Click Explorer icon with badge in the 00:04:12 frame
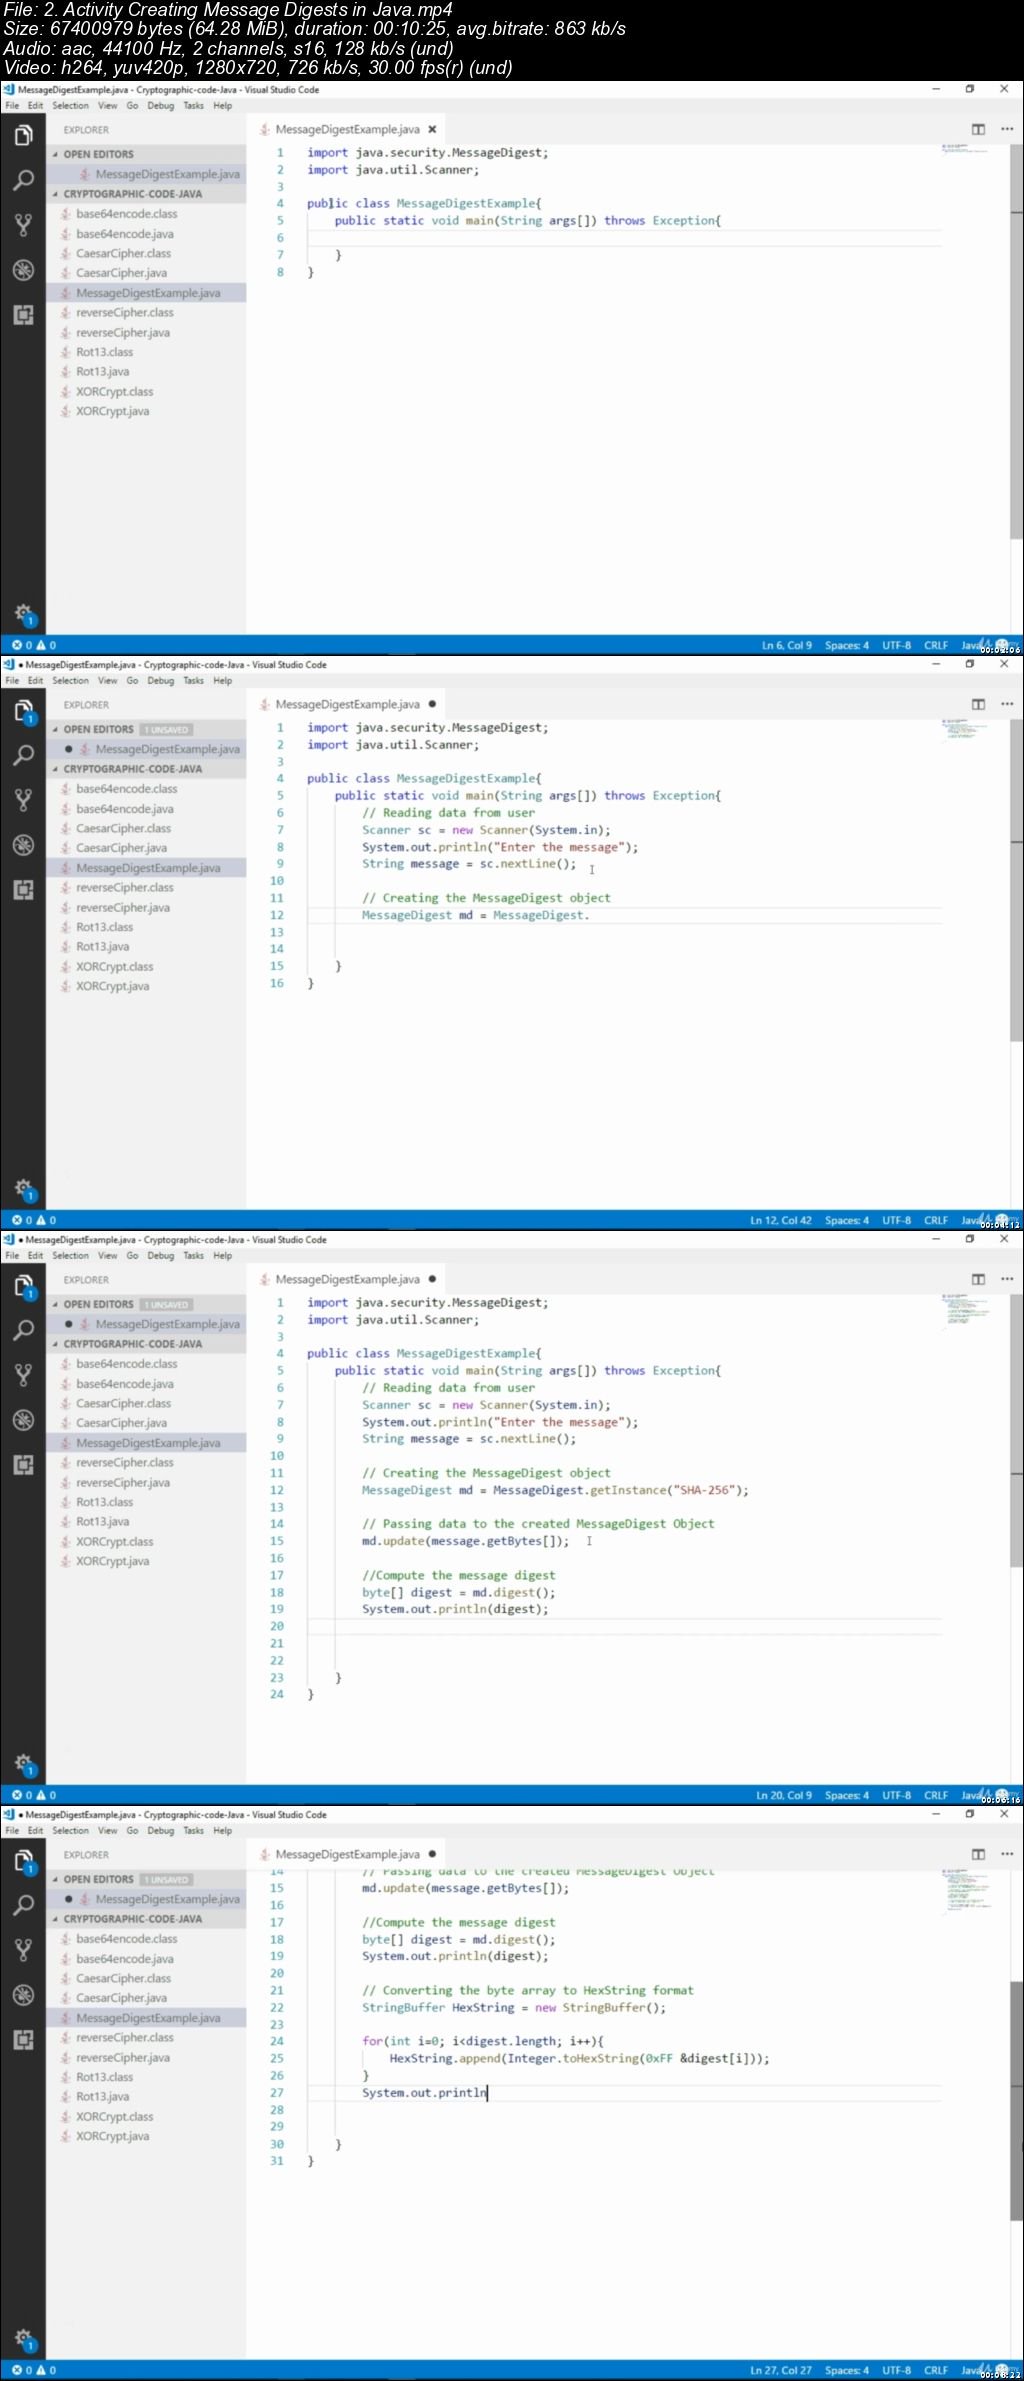The width and height of the screenshot is (1024, 2381). [23, 711]
